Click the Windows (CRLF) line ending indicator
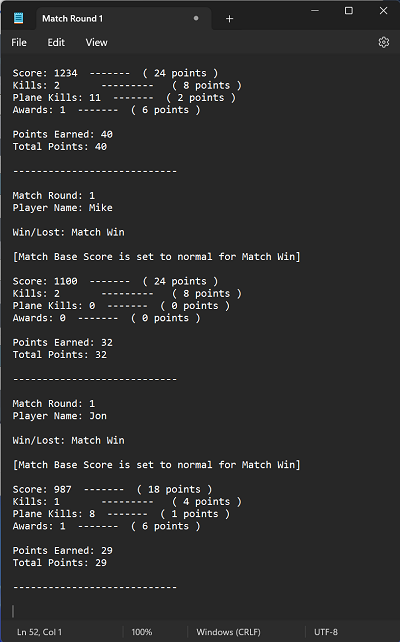The width and height of the screenshot is (400, 642). (x=228, y=632)
